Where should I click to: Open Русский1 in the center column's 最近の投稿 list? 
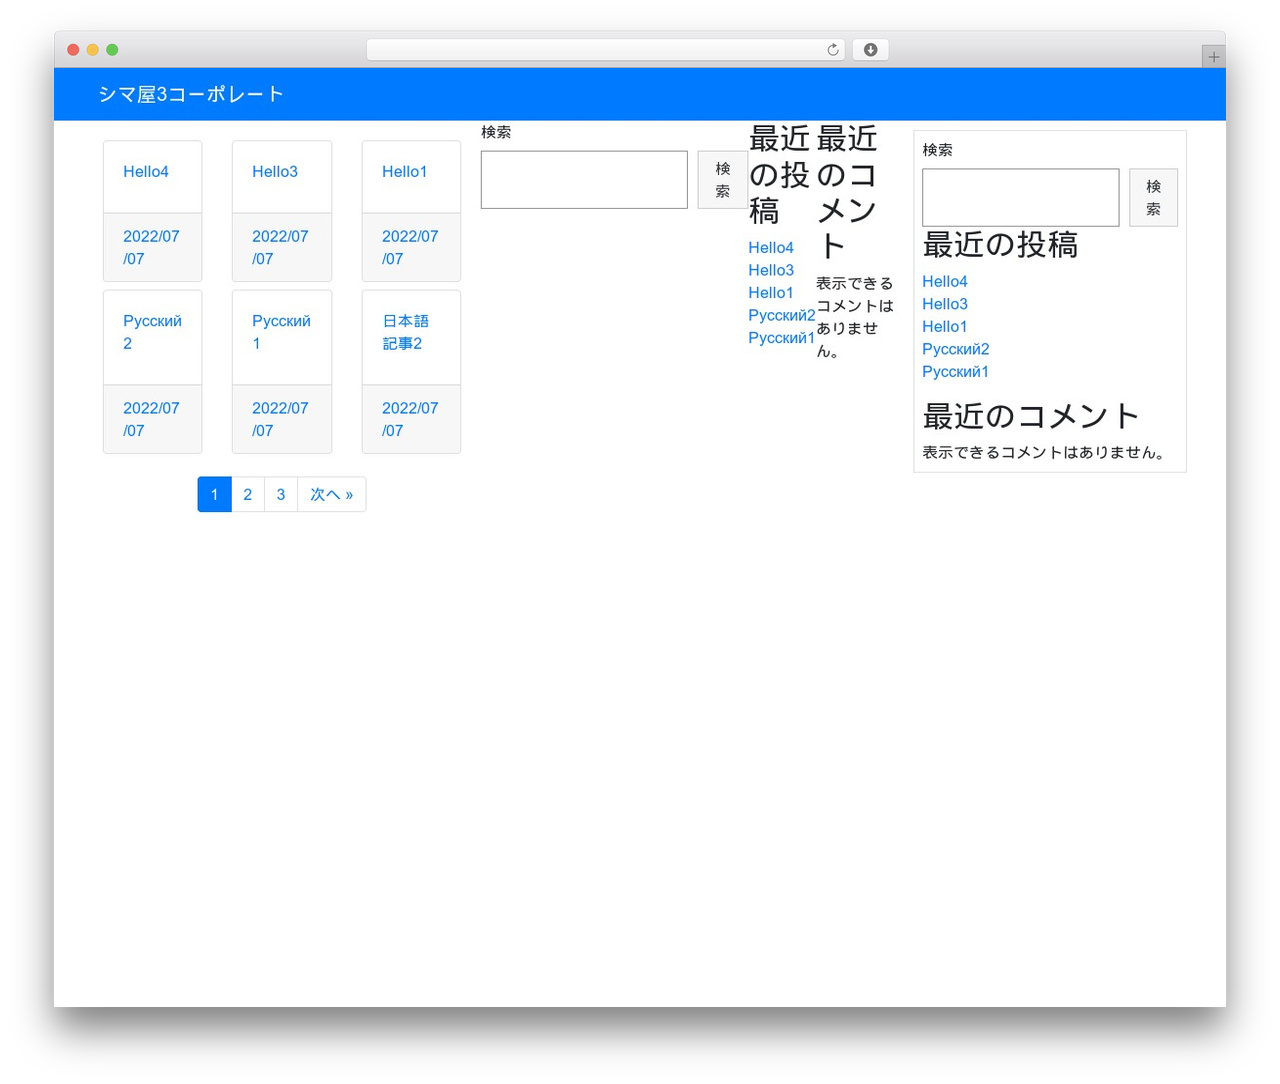[x=782, y=338]
